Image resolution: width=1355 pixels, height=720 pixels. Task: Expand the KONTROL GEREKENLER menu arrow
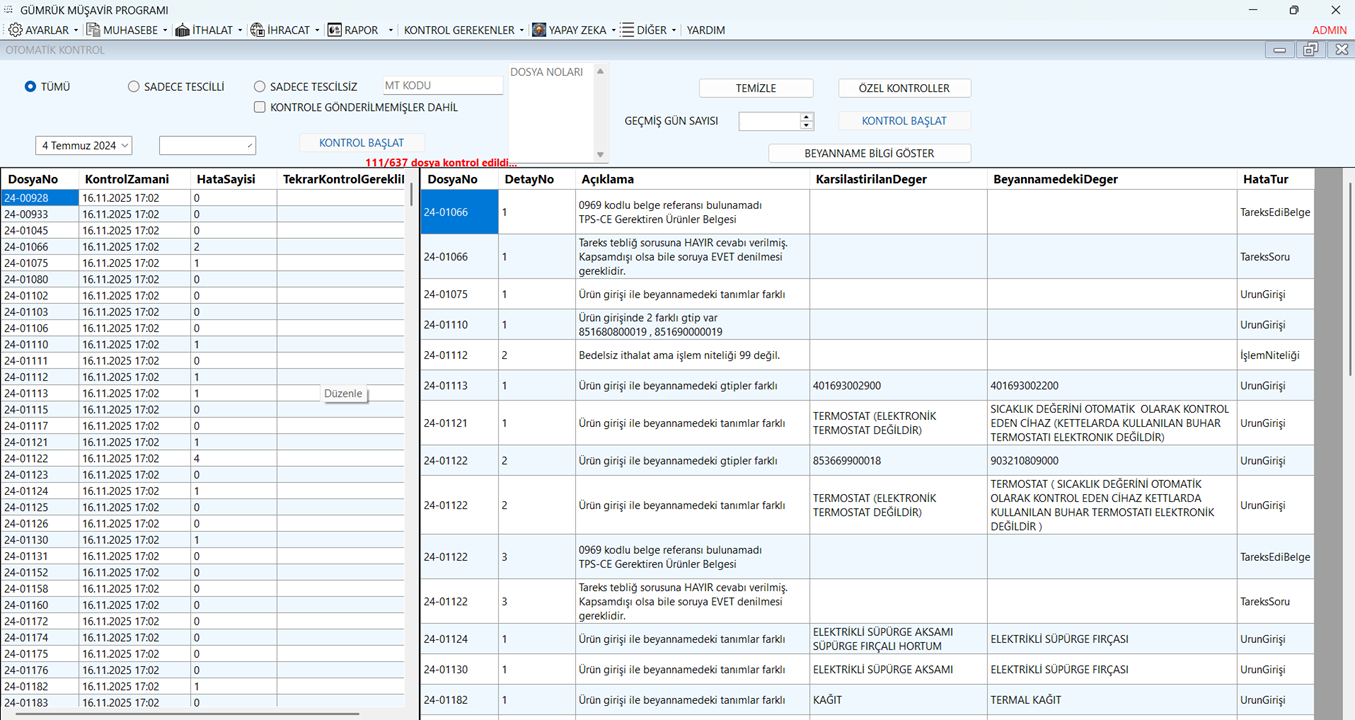pos(522,30)
